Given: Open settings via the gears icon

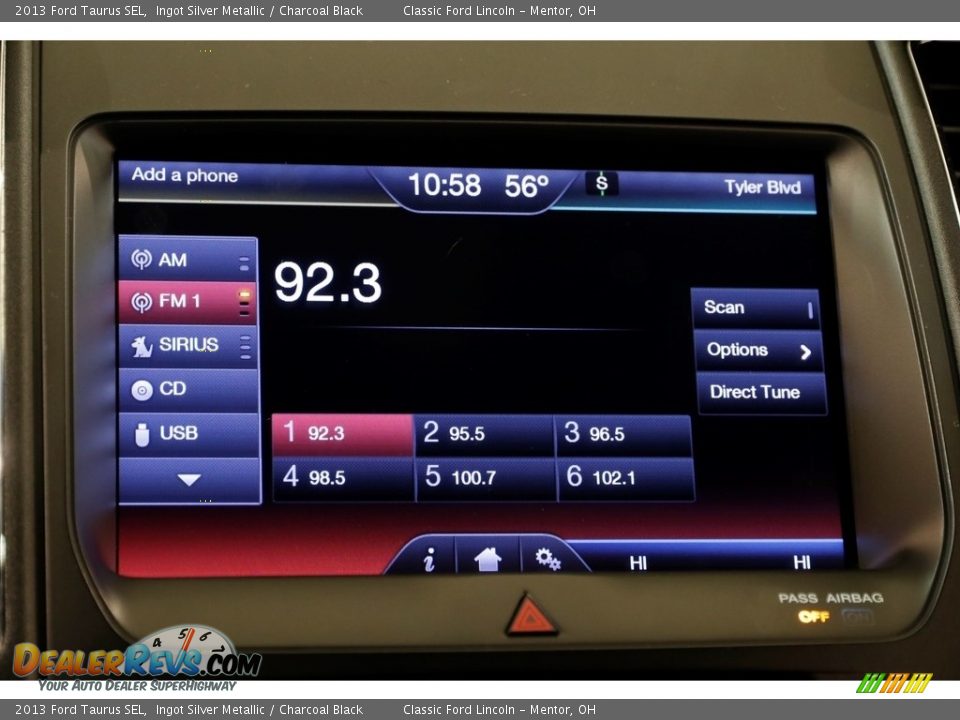Looking at the screenshot, I should click(x=547, y=559).
